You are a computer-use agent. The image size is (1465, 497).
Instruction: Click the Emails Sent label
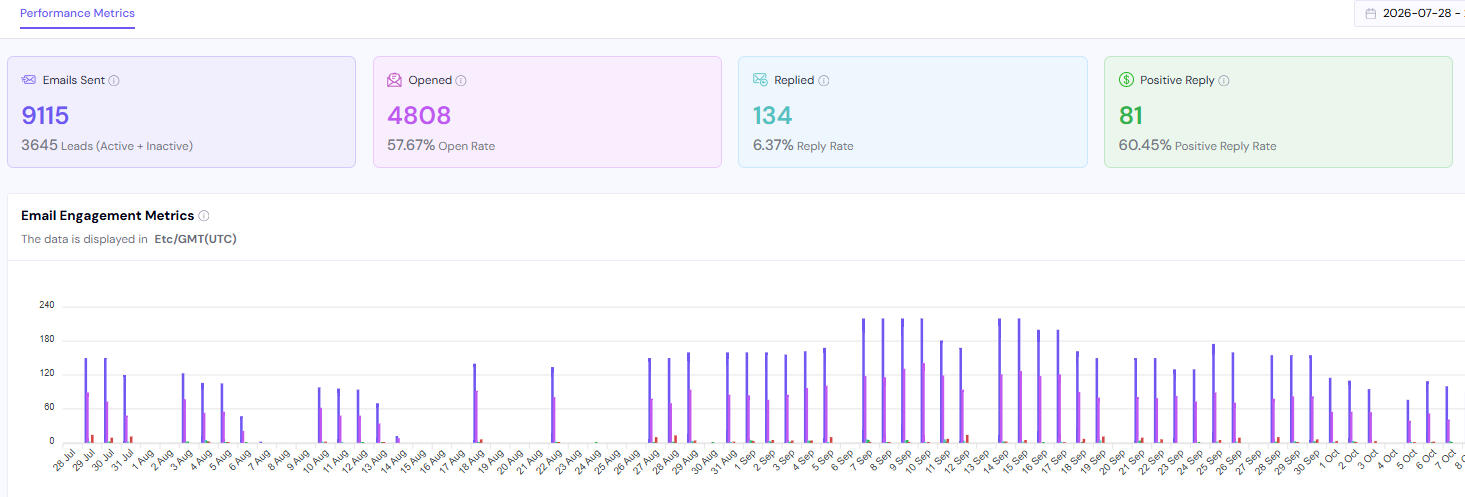point(74,80)
